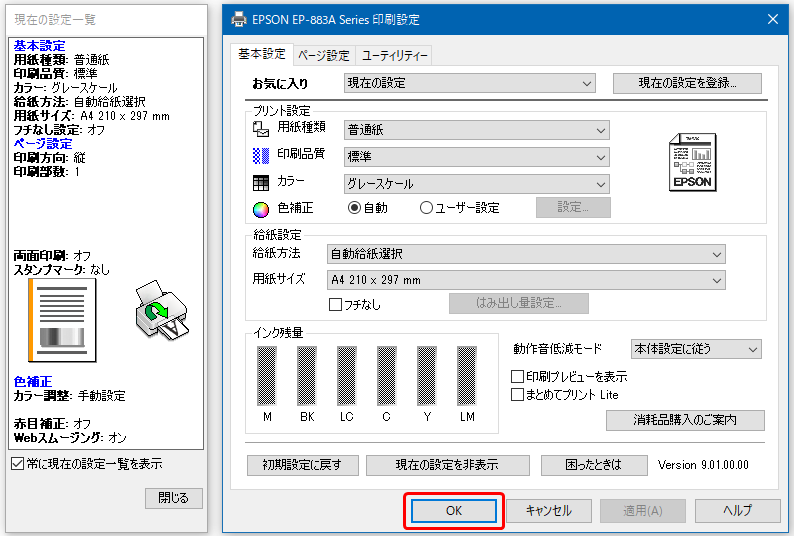Click the はみ出し量設定 button
This screenshot has height=536, width=794.
519,303
